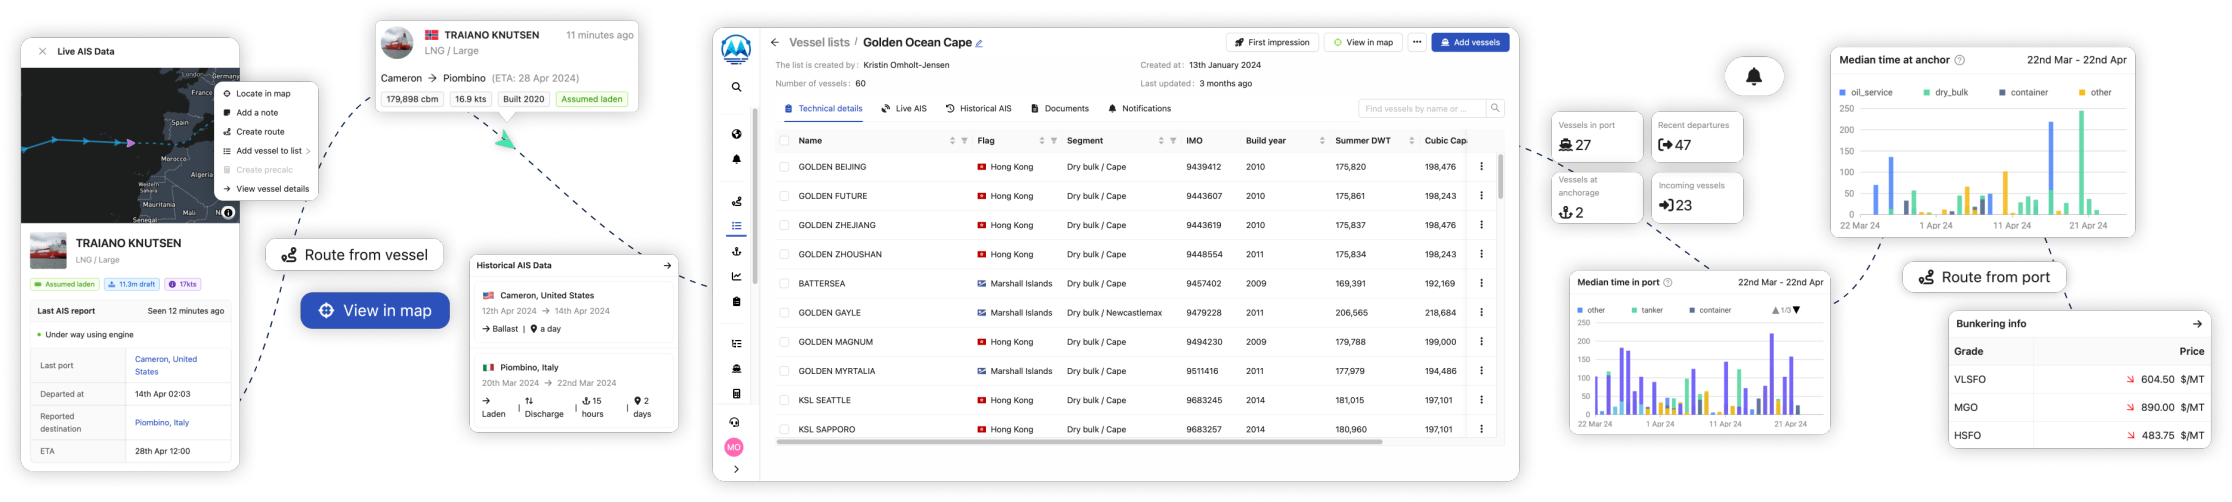Tick the checkbox for GOLDEN BEIJING
The image size is (2232, 502).
tap(784, 167)
